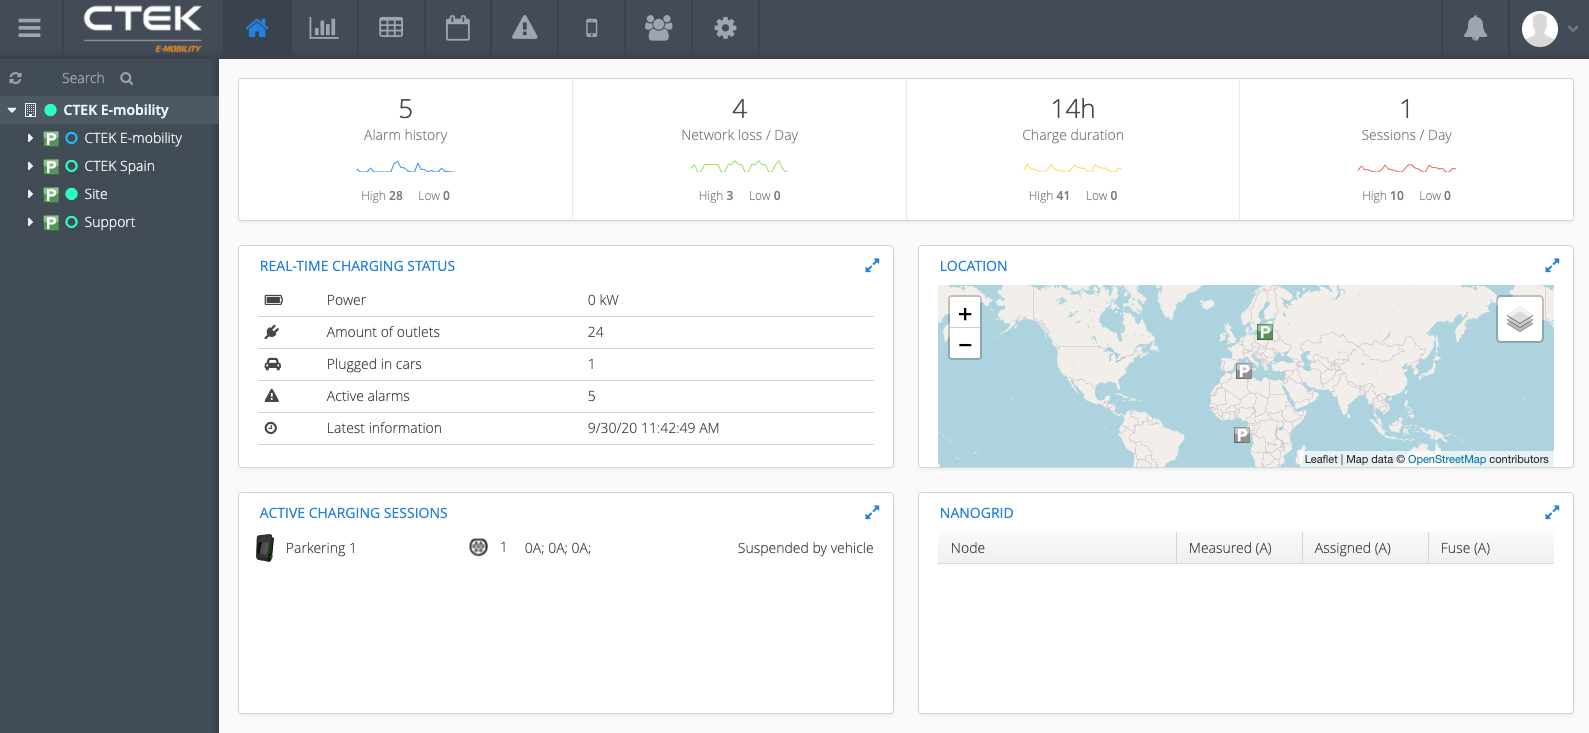This screenshot has height=733, width=1589.
Task: Expand the Support node
Action: click(x=30, y=222)
